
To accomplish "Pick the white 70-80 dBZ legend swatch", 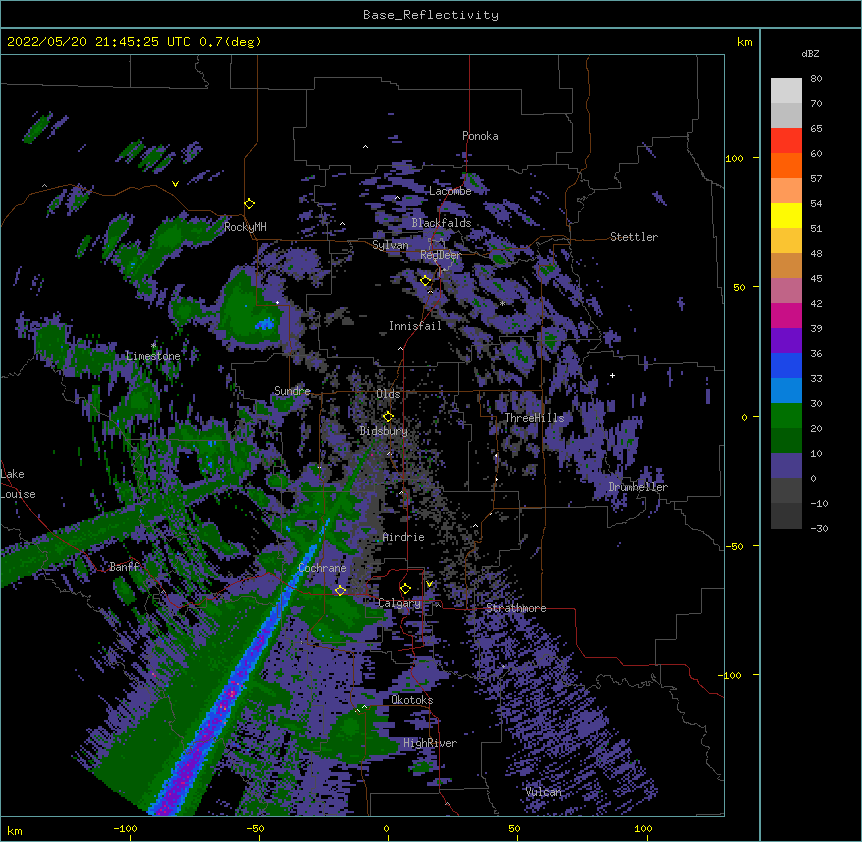I will [786, 91].
